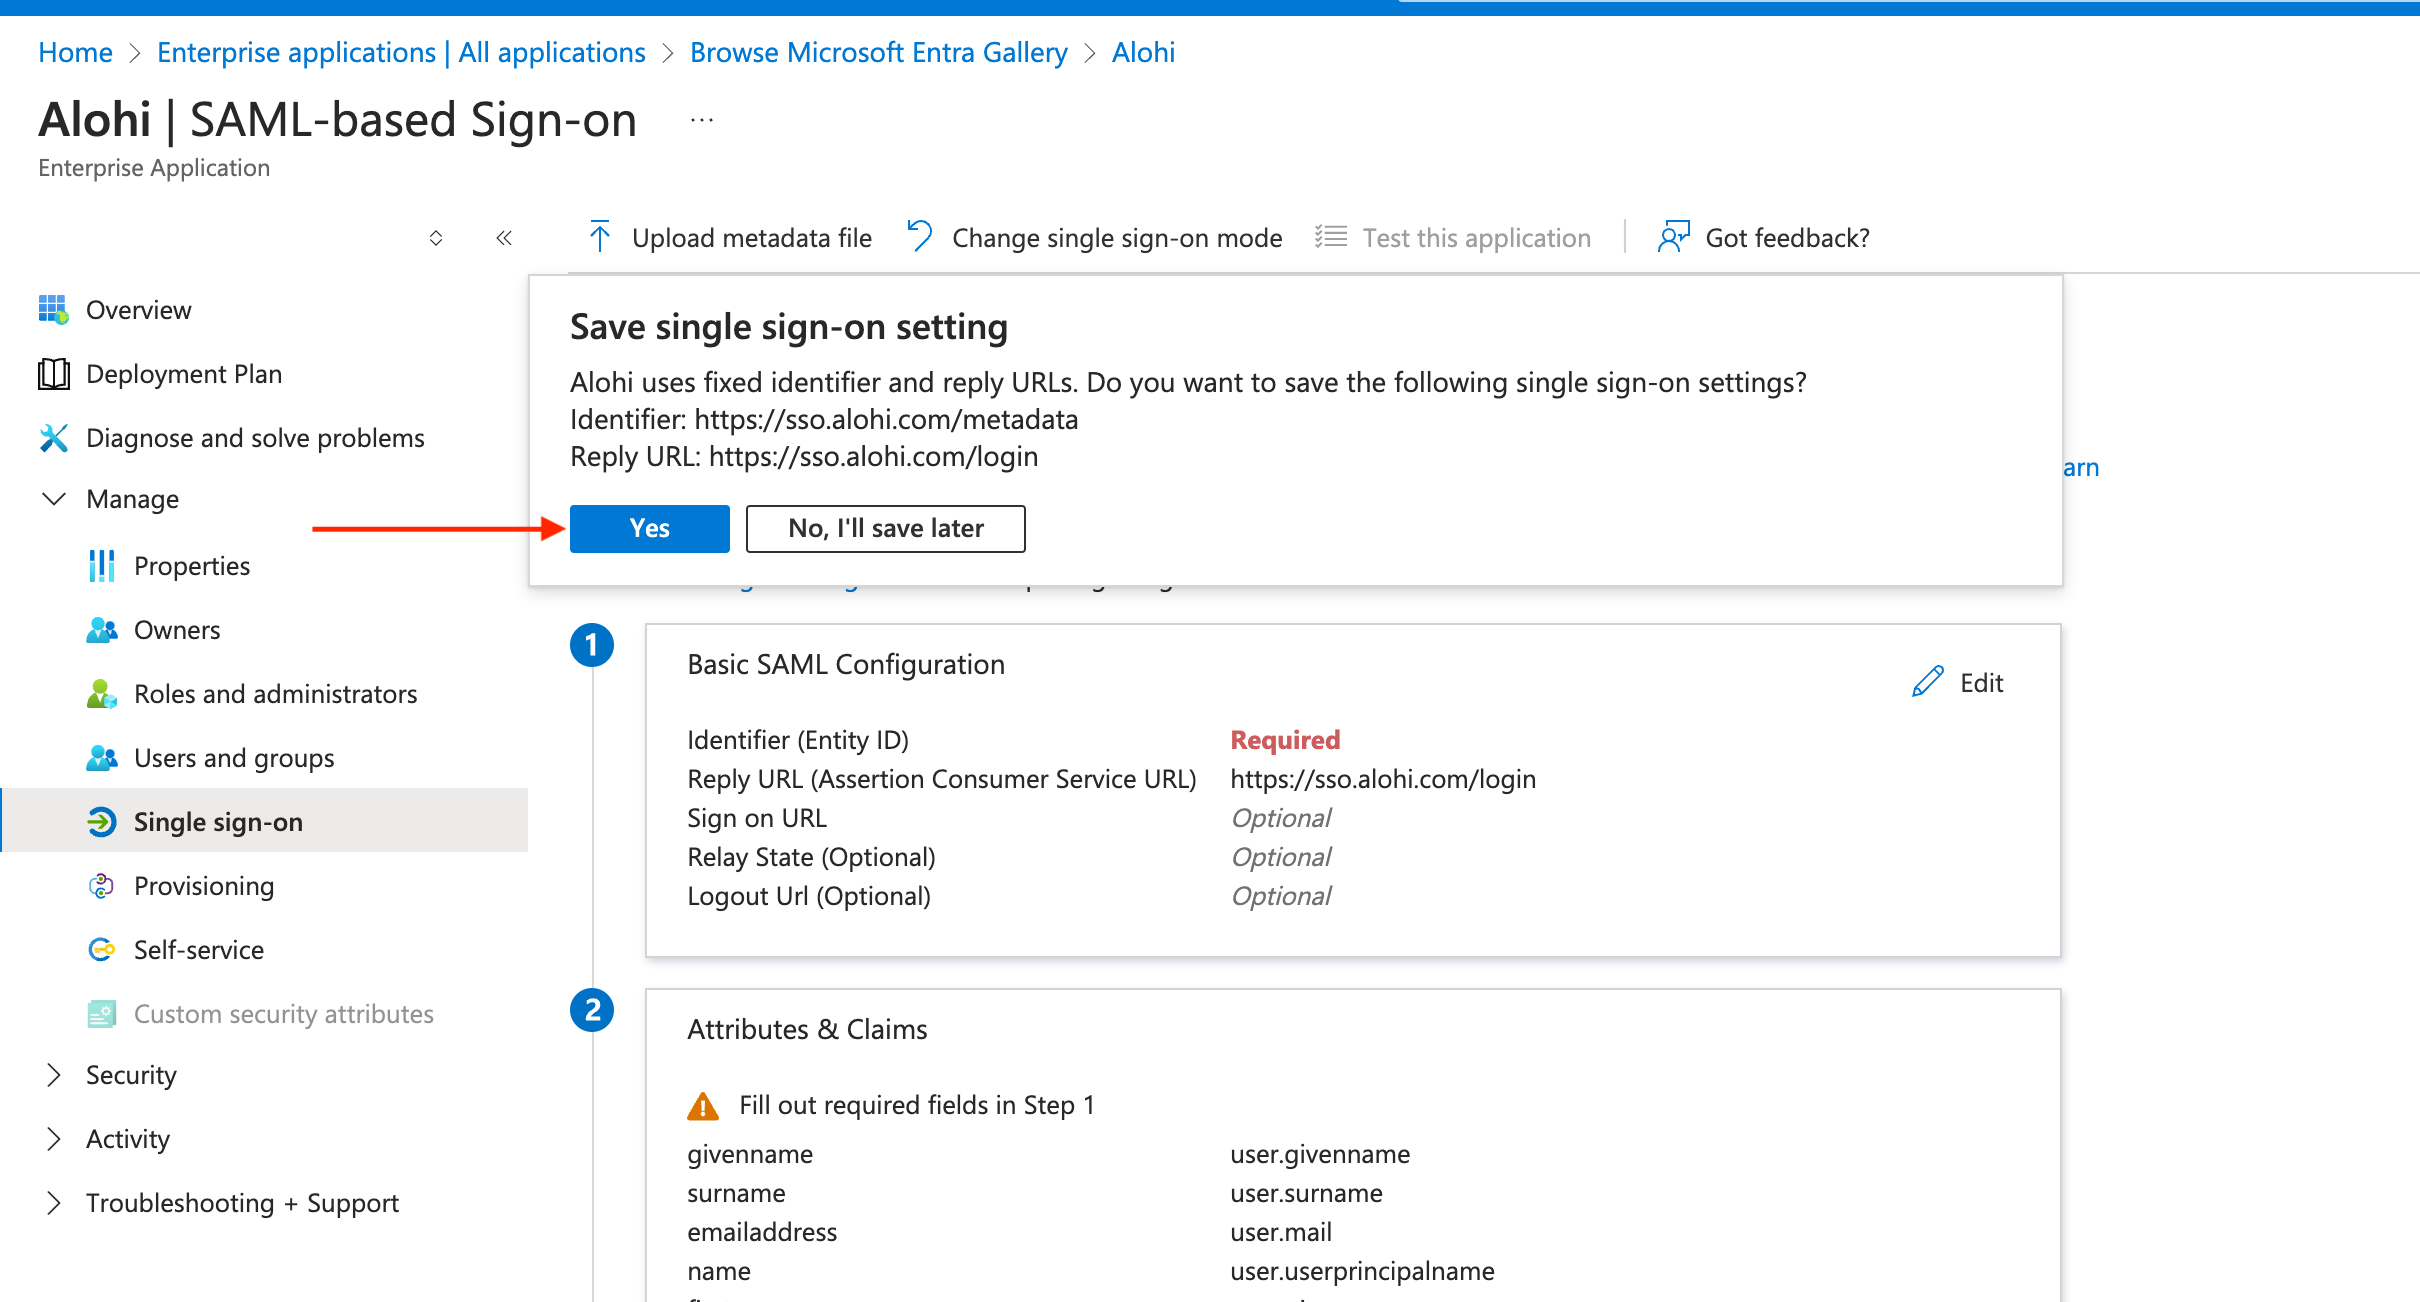The image size is (2420, 1302).
Task: Click the Overview grid icon
Action: 54,310
